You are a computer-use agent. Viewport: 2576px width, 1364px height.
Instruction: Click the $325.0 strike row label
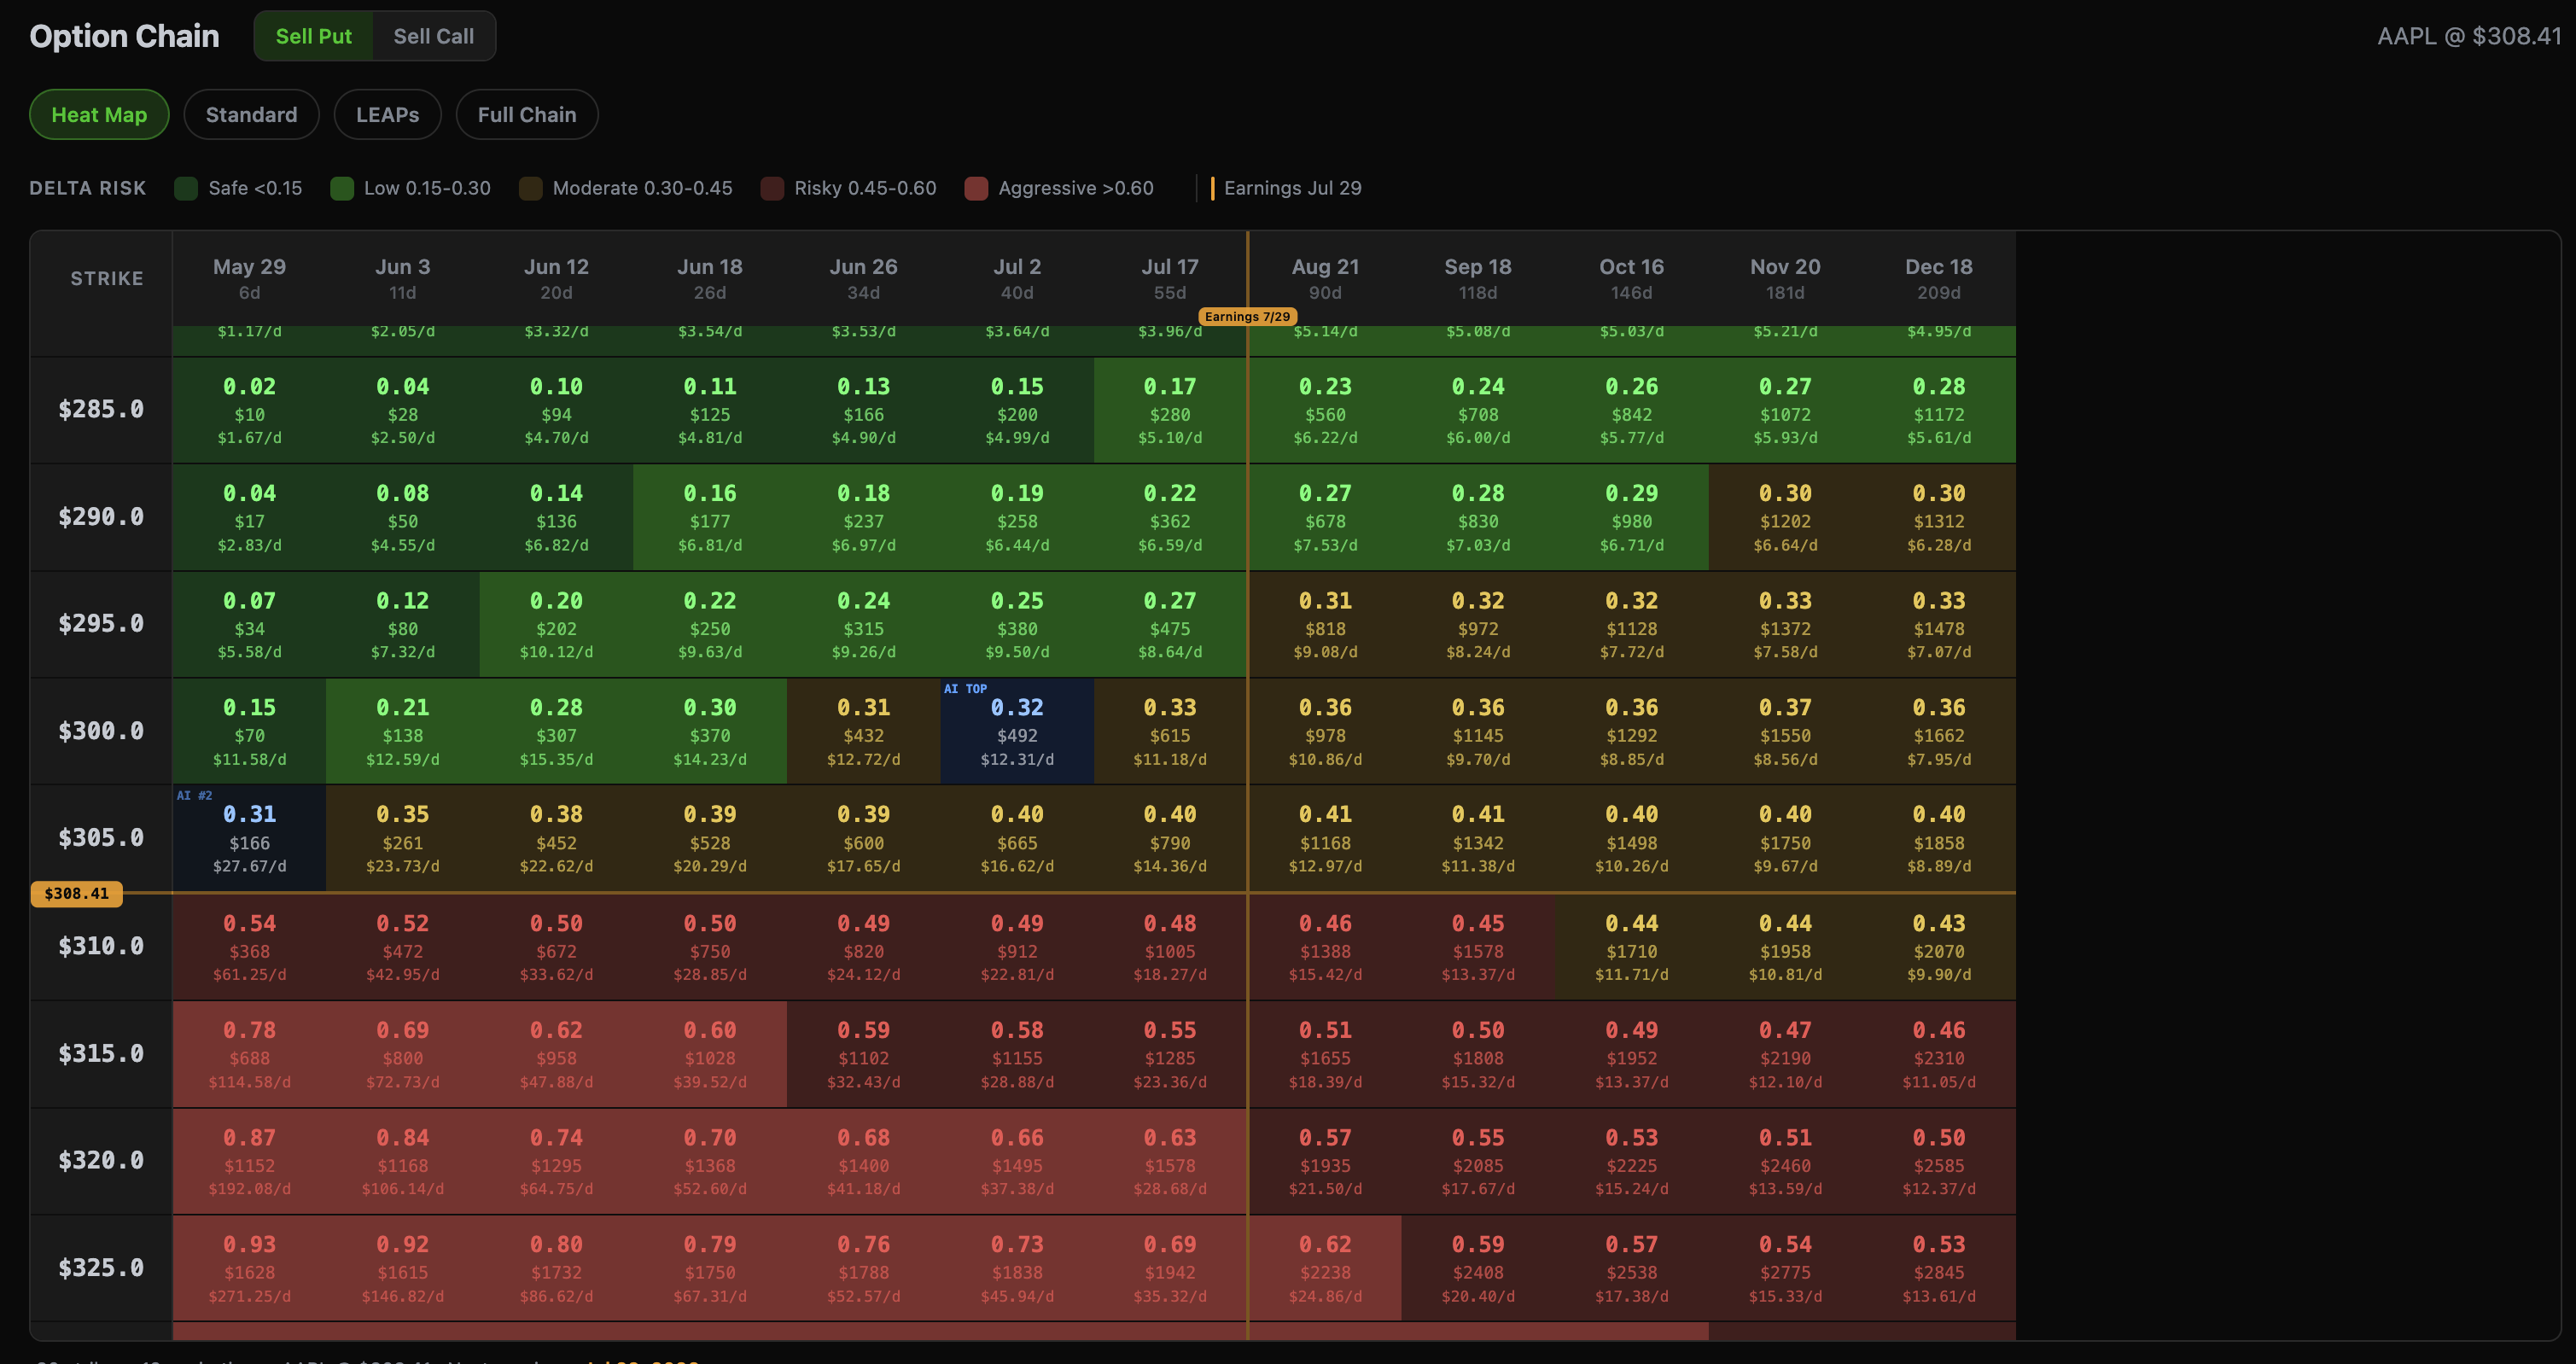tap(101, 1268)
